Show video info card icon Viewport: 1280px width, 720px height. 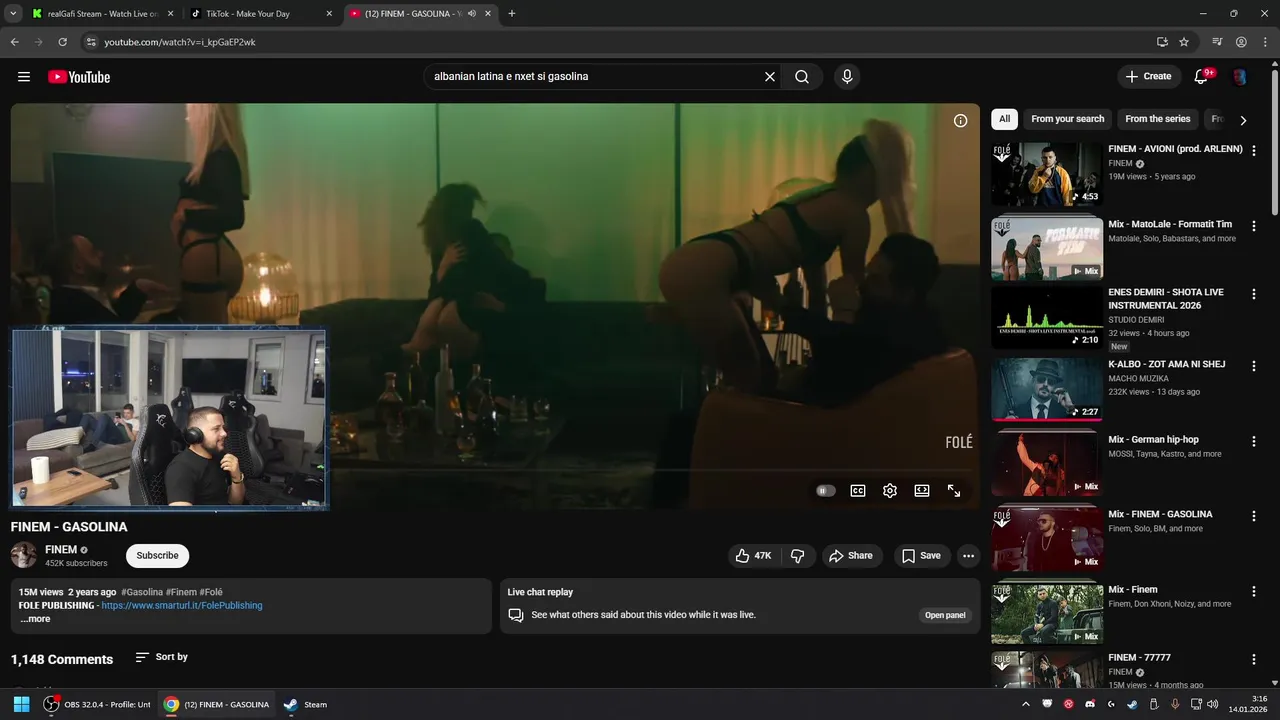(x=960, y=121)
